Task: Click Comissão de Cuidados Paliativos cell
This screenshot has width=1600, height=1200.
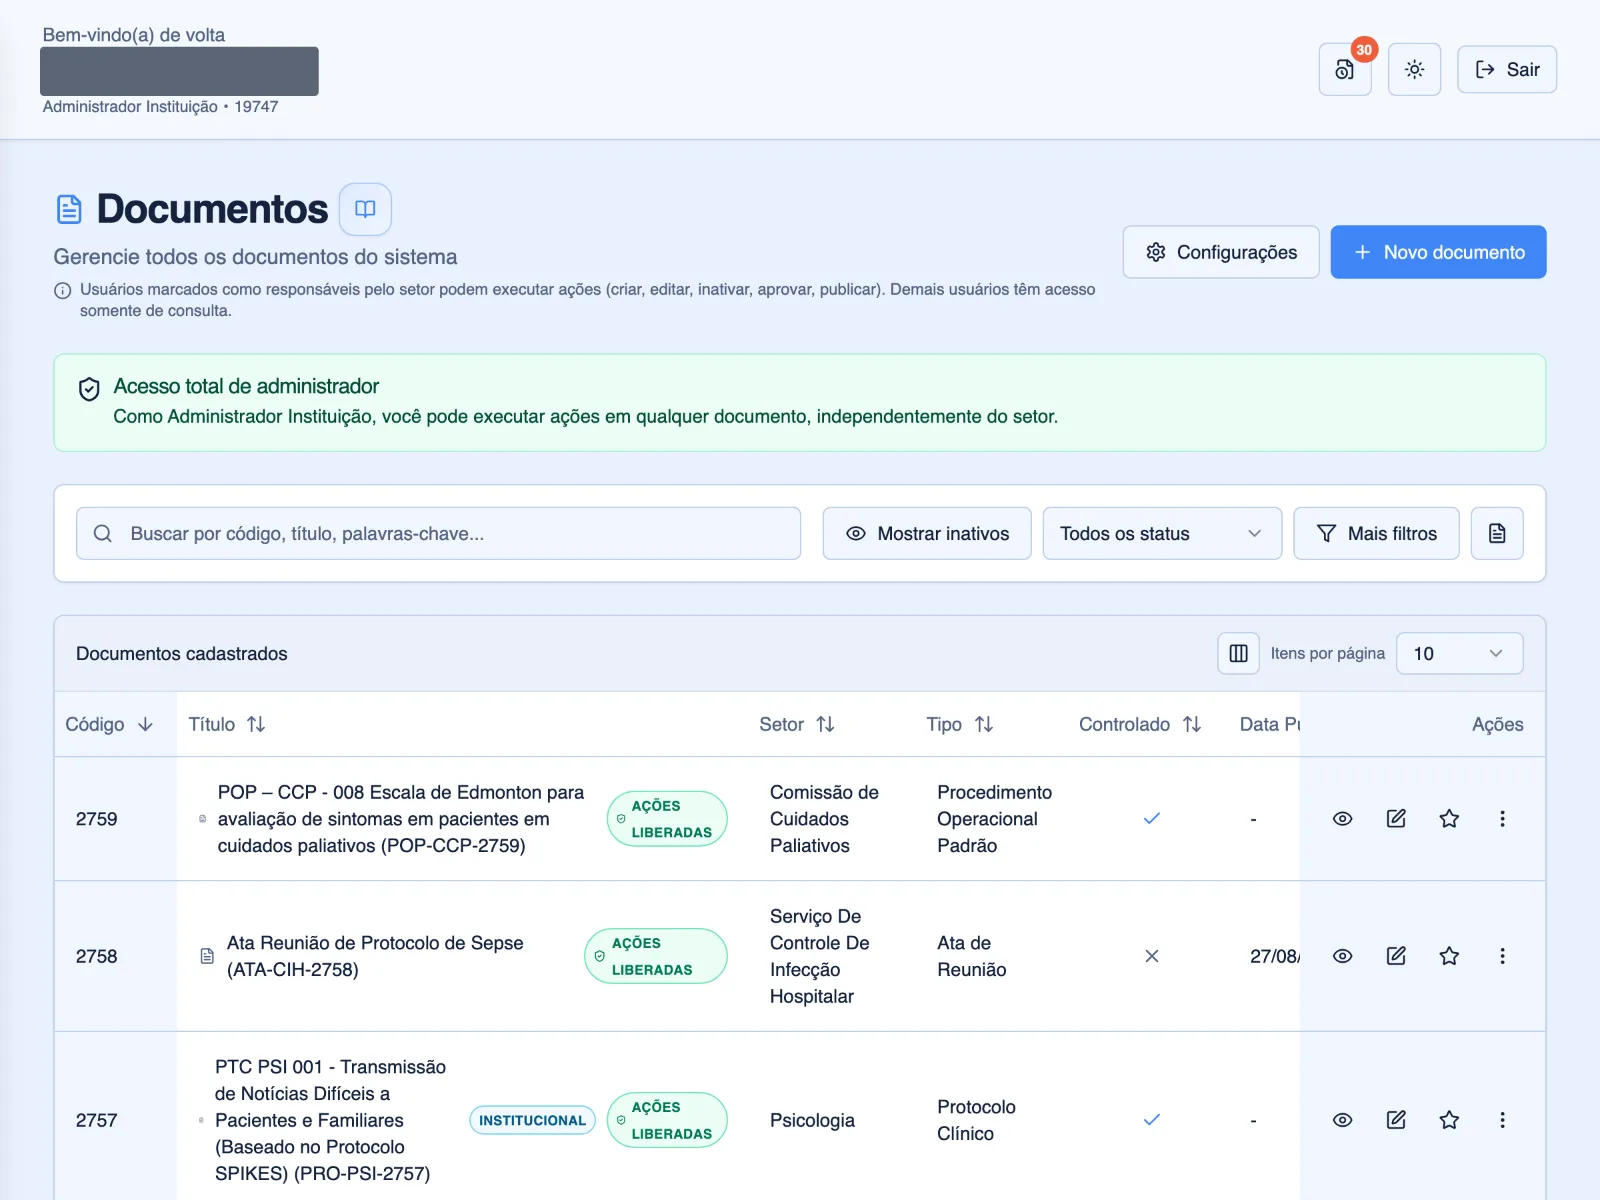Action: (x=824, y=819)
